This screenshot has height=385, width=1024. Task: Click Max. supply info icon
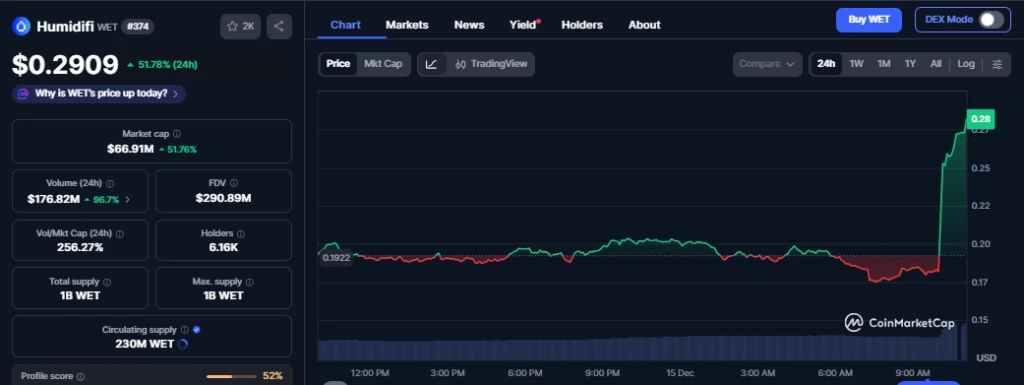tap(249, 283)
